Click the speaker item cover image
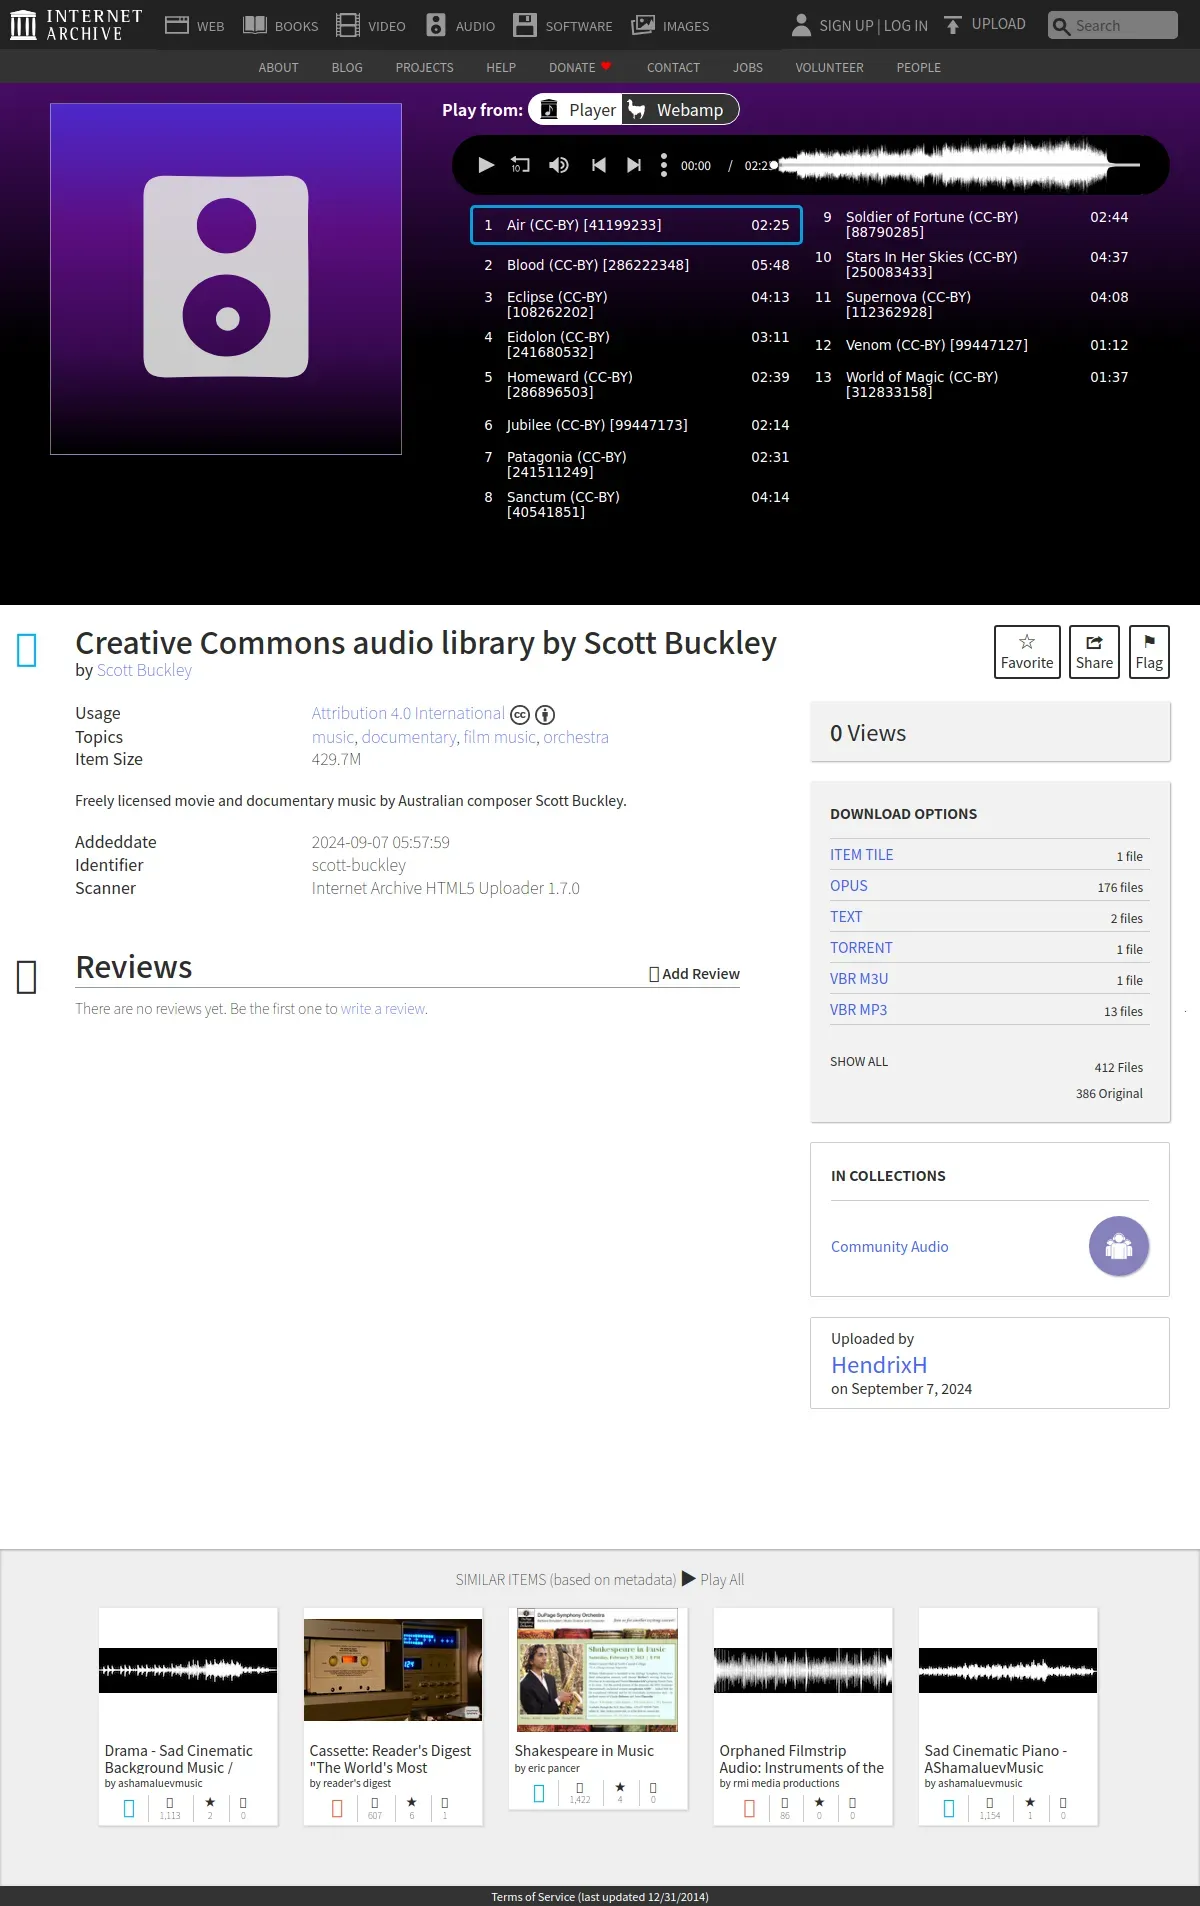Screen dimensions: 1200x1906 [226, 279]
